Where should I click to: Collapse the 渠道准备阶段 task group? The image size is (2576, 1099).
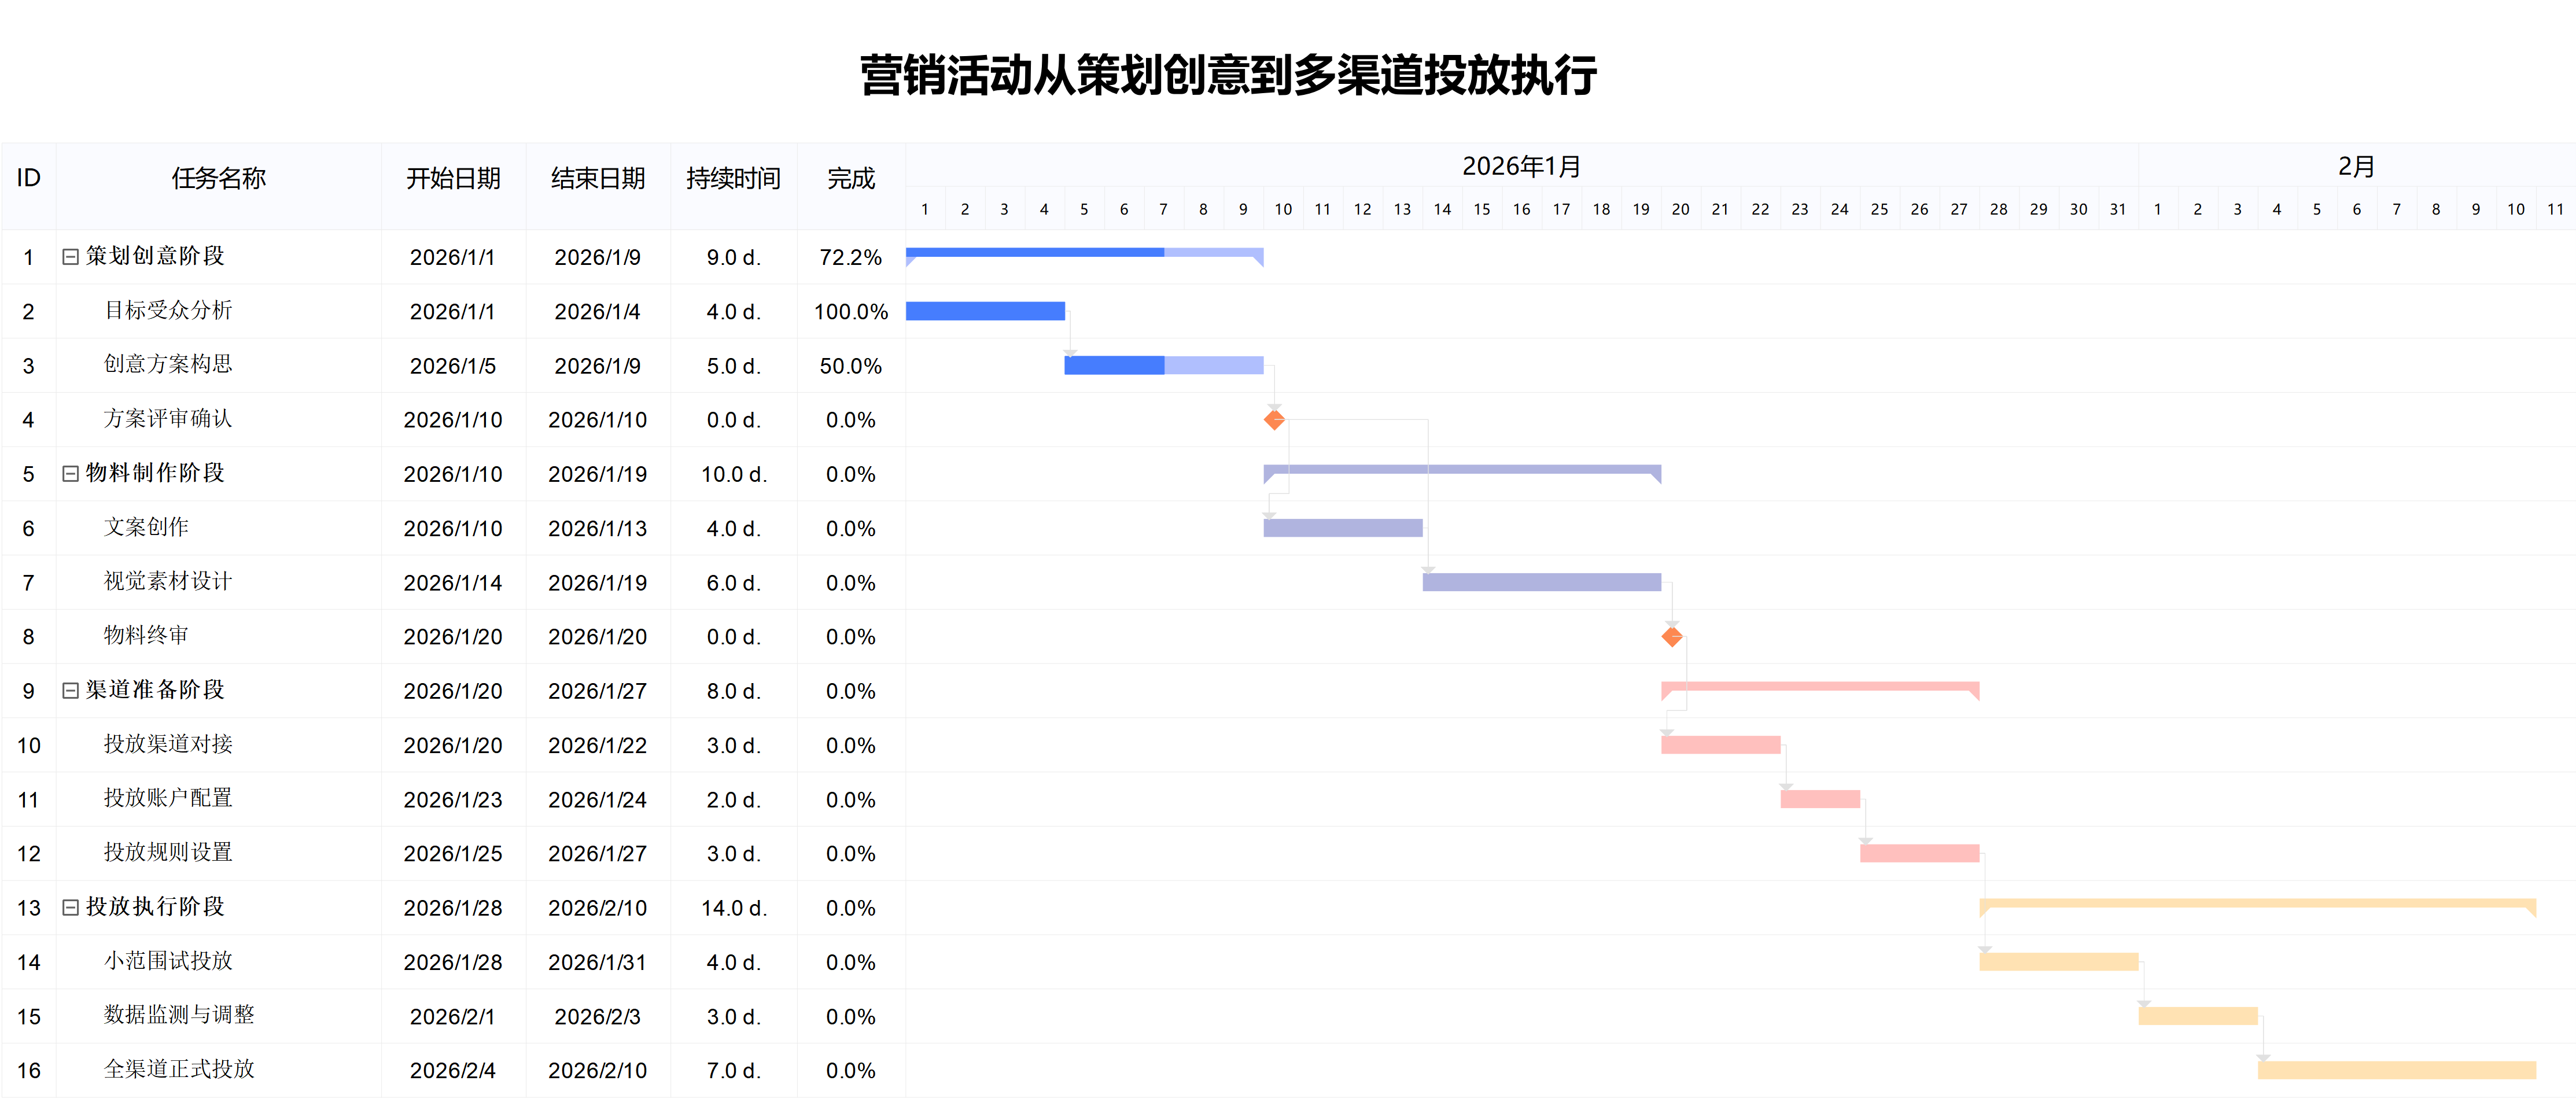point(70,691)
